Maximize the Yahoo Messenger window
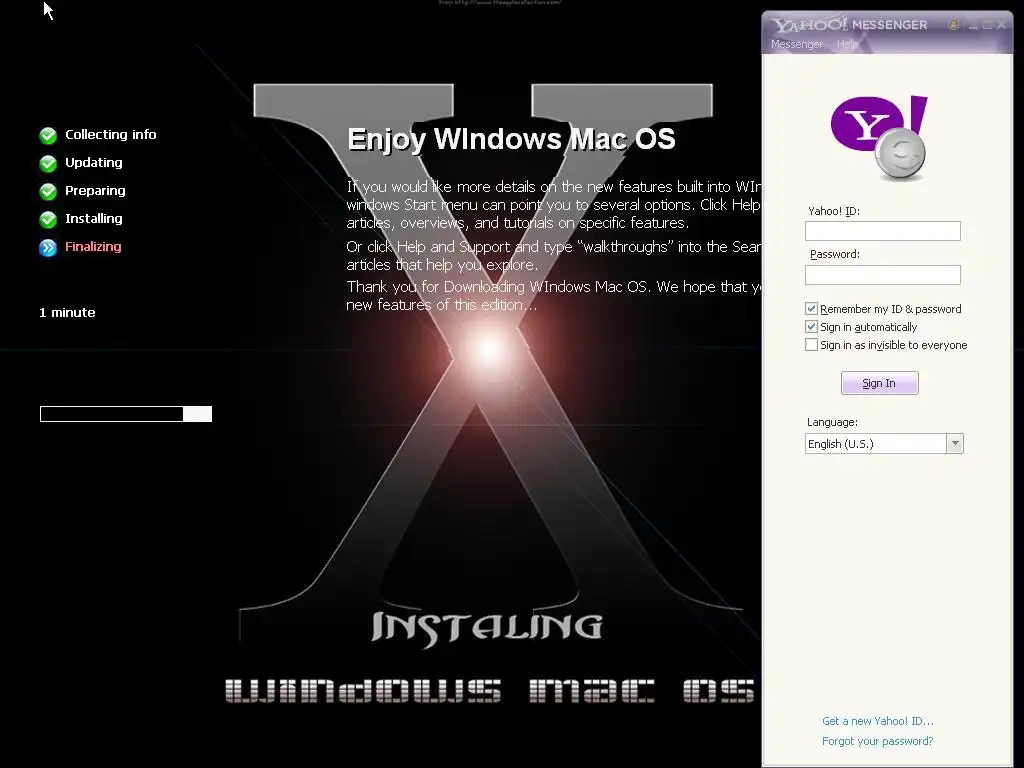The height and width of the screenshot is (768, 1024). (x=987, y=25)
